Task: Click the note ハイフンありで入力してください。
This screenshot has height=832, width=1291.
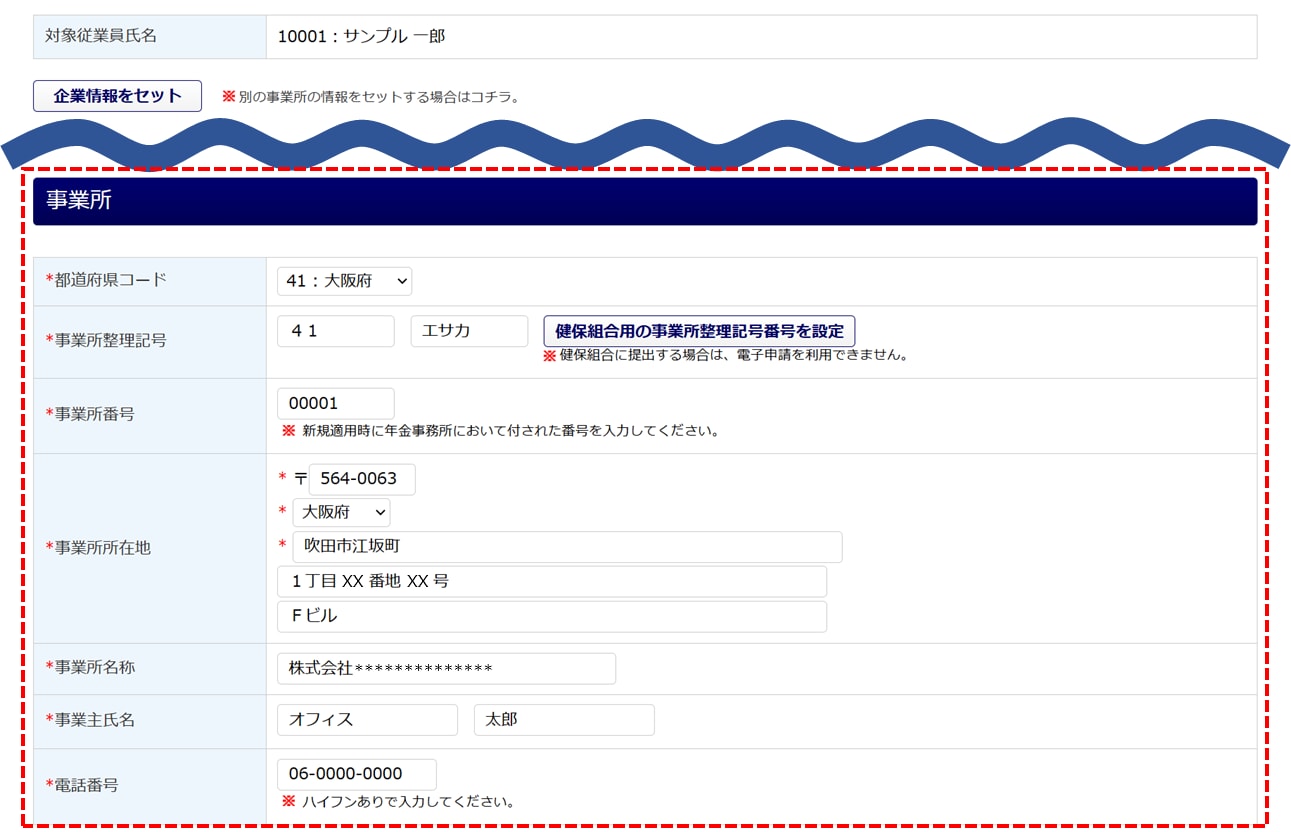Action: tap(408, 802)
